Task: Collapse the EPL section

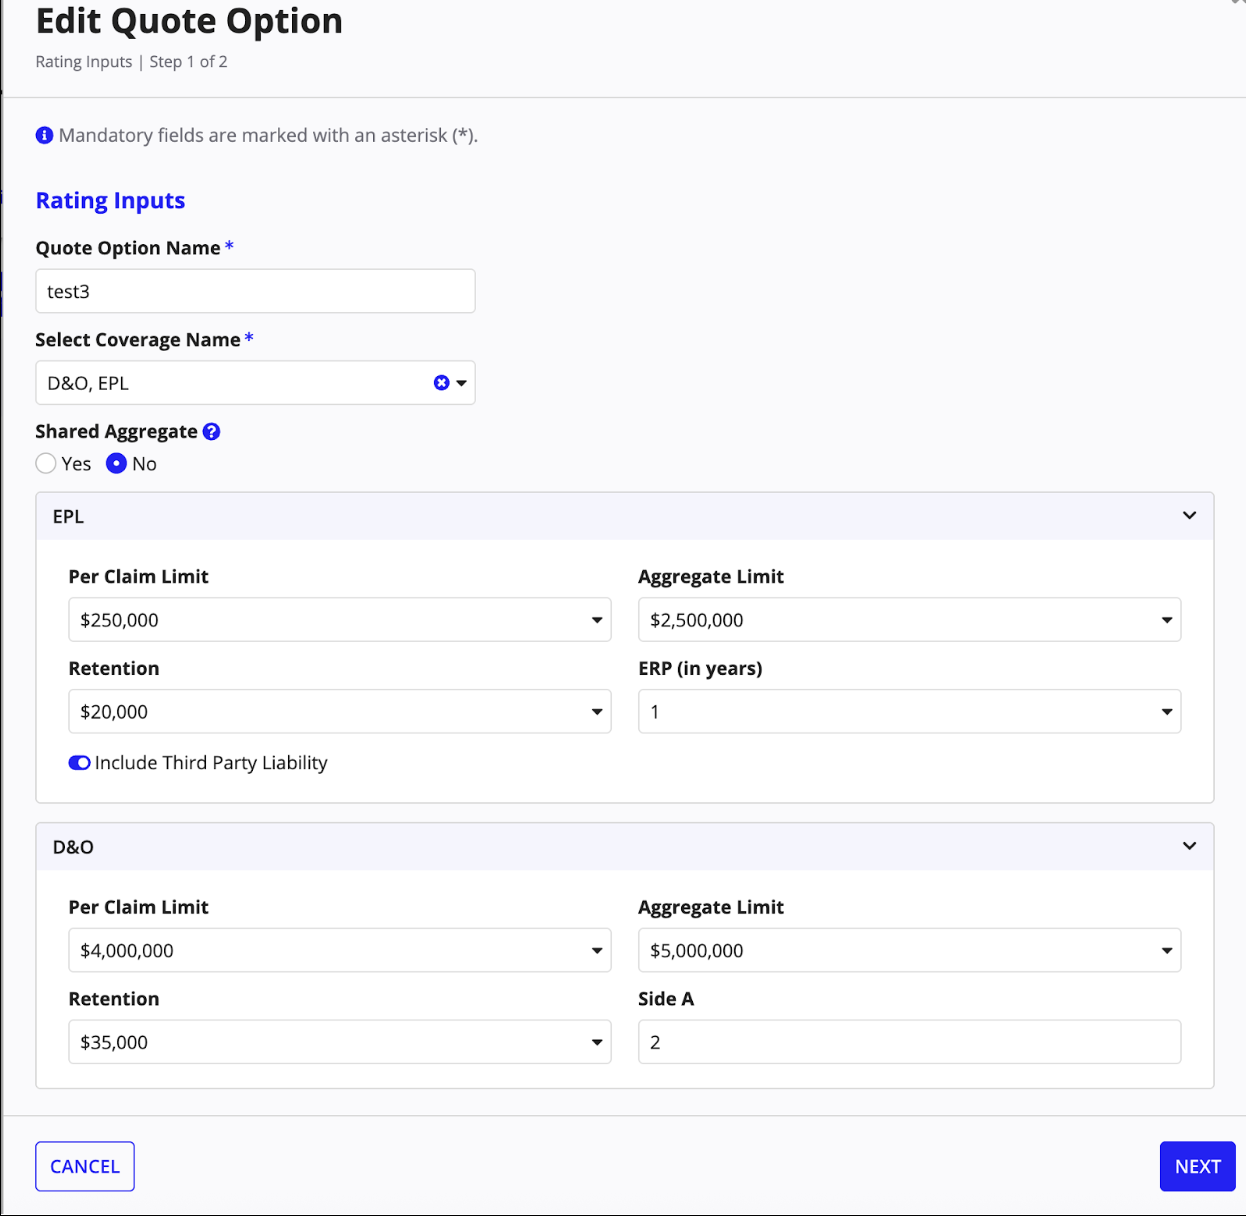Action: tap(1189, 516)
